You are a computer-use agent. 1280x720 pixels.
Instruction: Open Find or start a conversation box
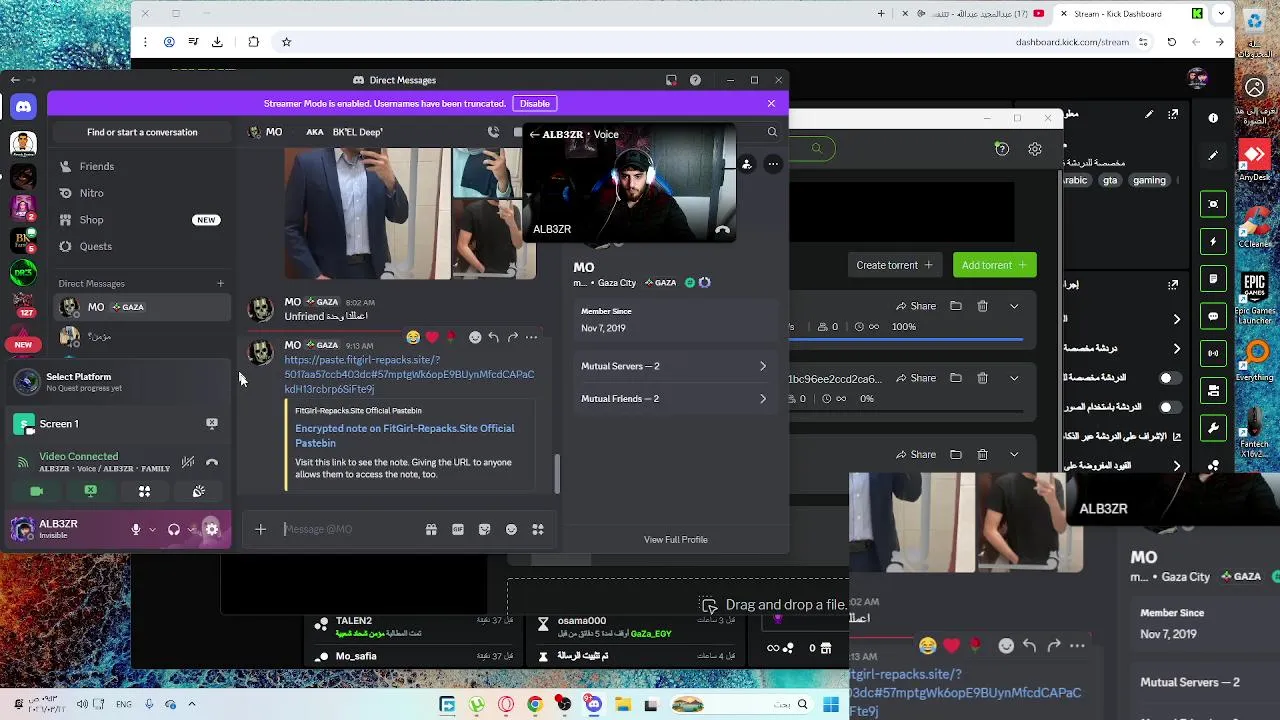[142, 132]
